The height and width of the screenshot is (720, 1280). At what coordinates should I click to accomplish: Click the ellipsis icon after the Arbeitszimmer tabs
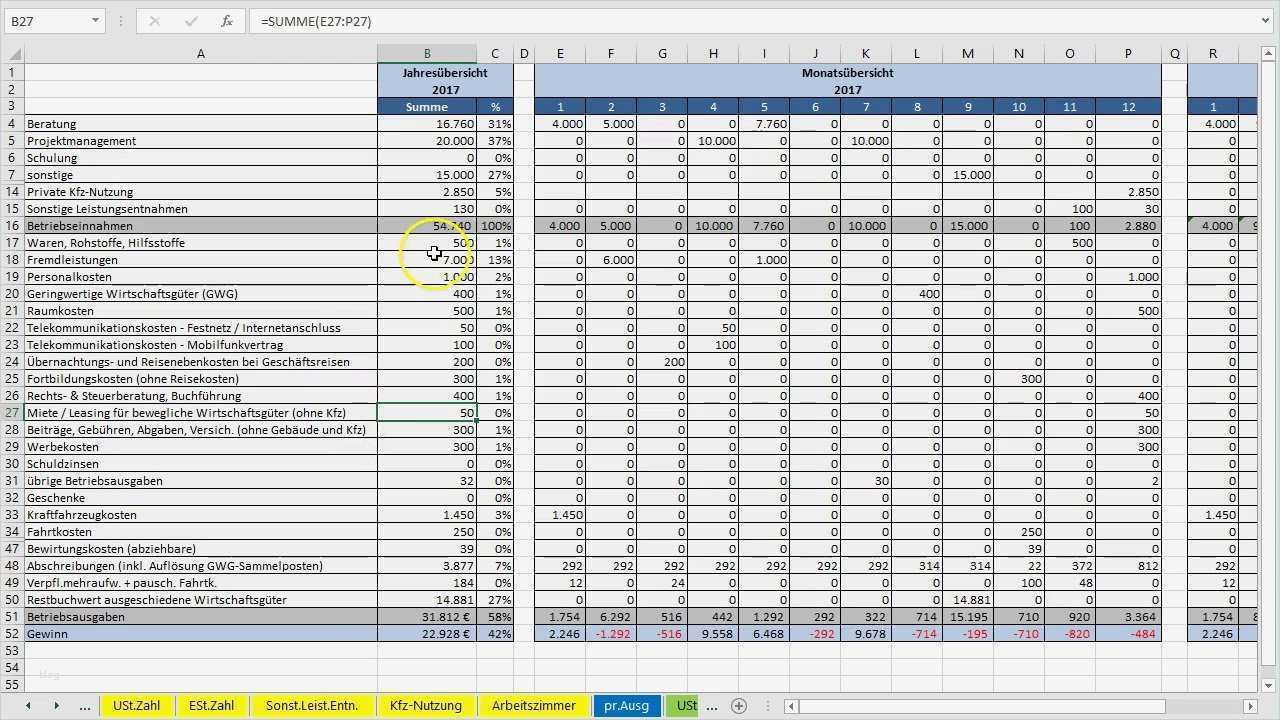coord(712,705)
